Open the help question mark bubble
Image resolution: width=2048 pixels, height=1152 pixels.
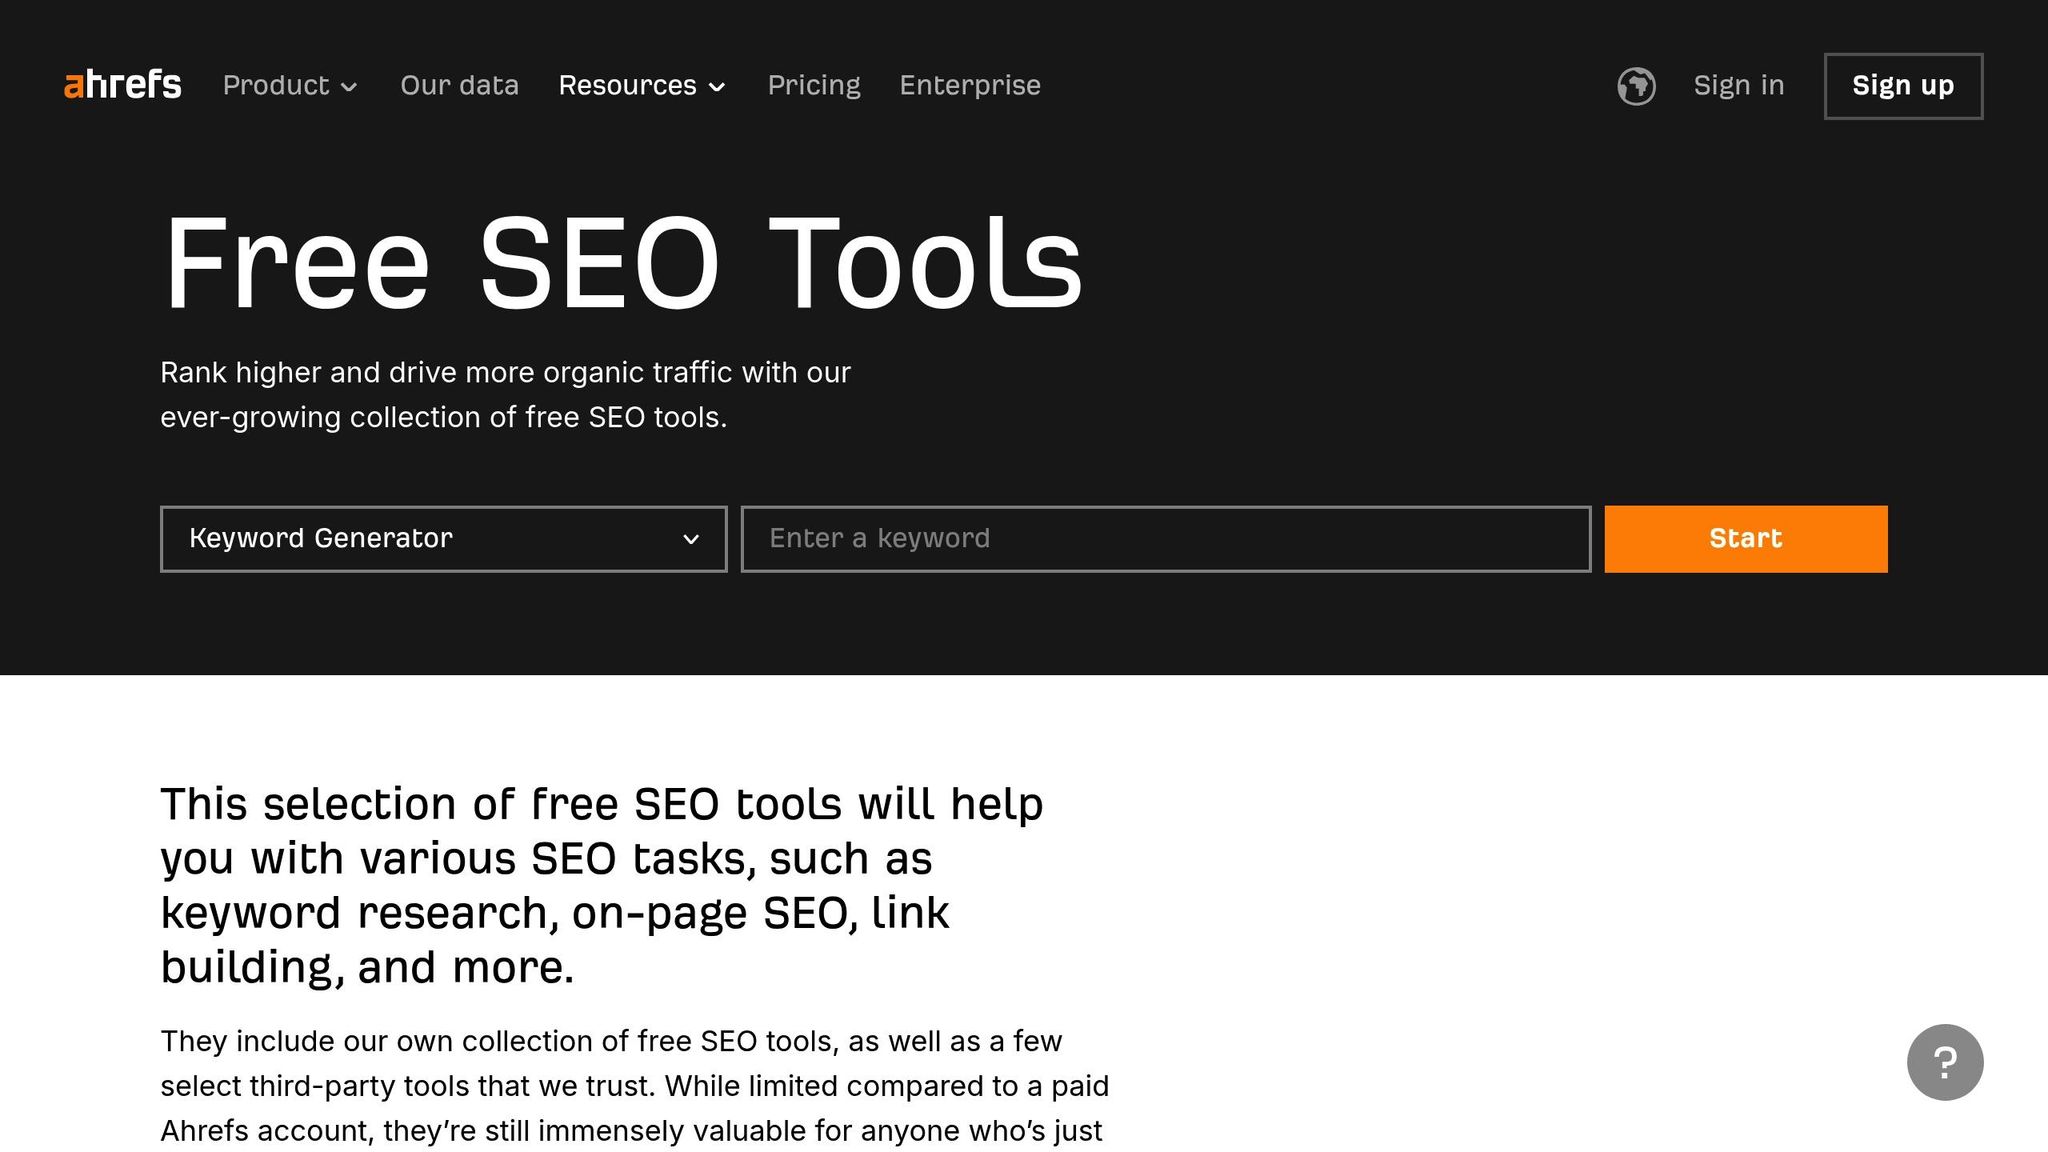tap(1944, 1062)
